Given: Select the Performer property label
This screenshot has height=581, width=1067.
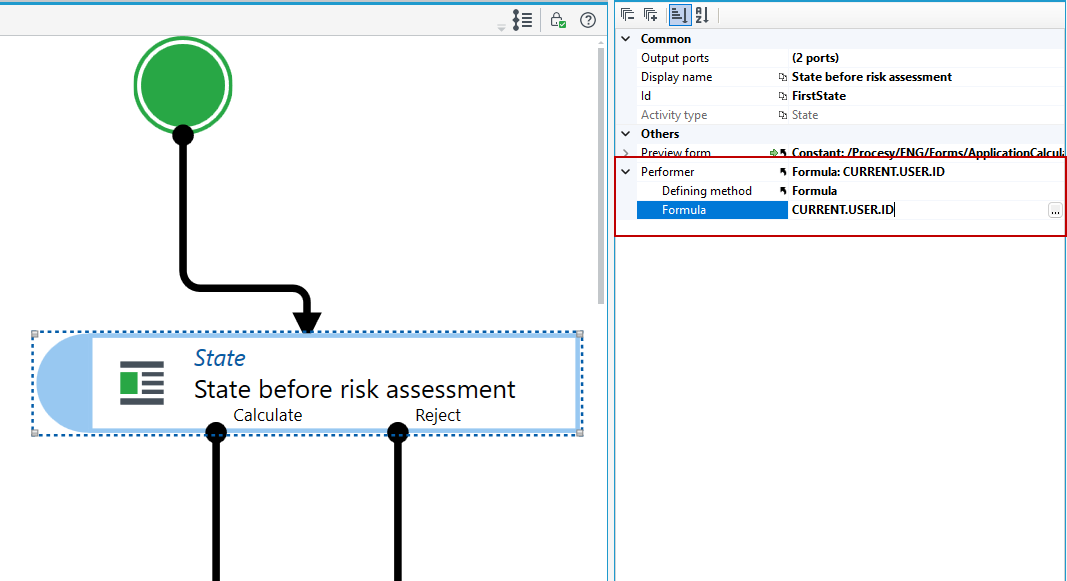Looking at the screenshot, I should 668,172.
